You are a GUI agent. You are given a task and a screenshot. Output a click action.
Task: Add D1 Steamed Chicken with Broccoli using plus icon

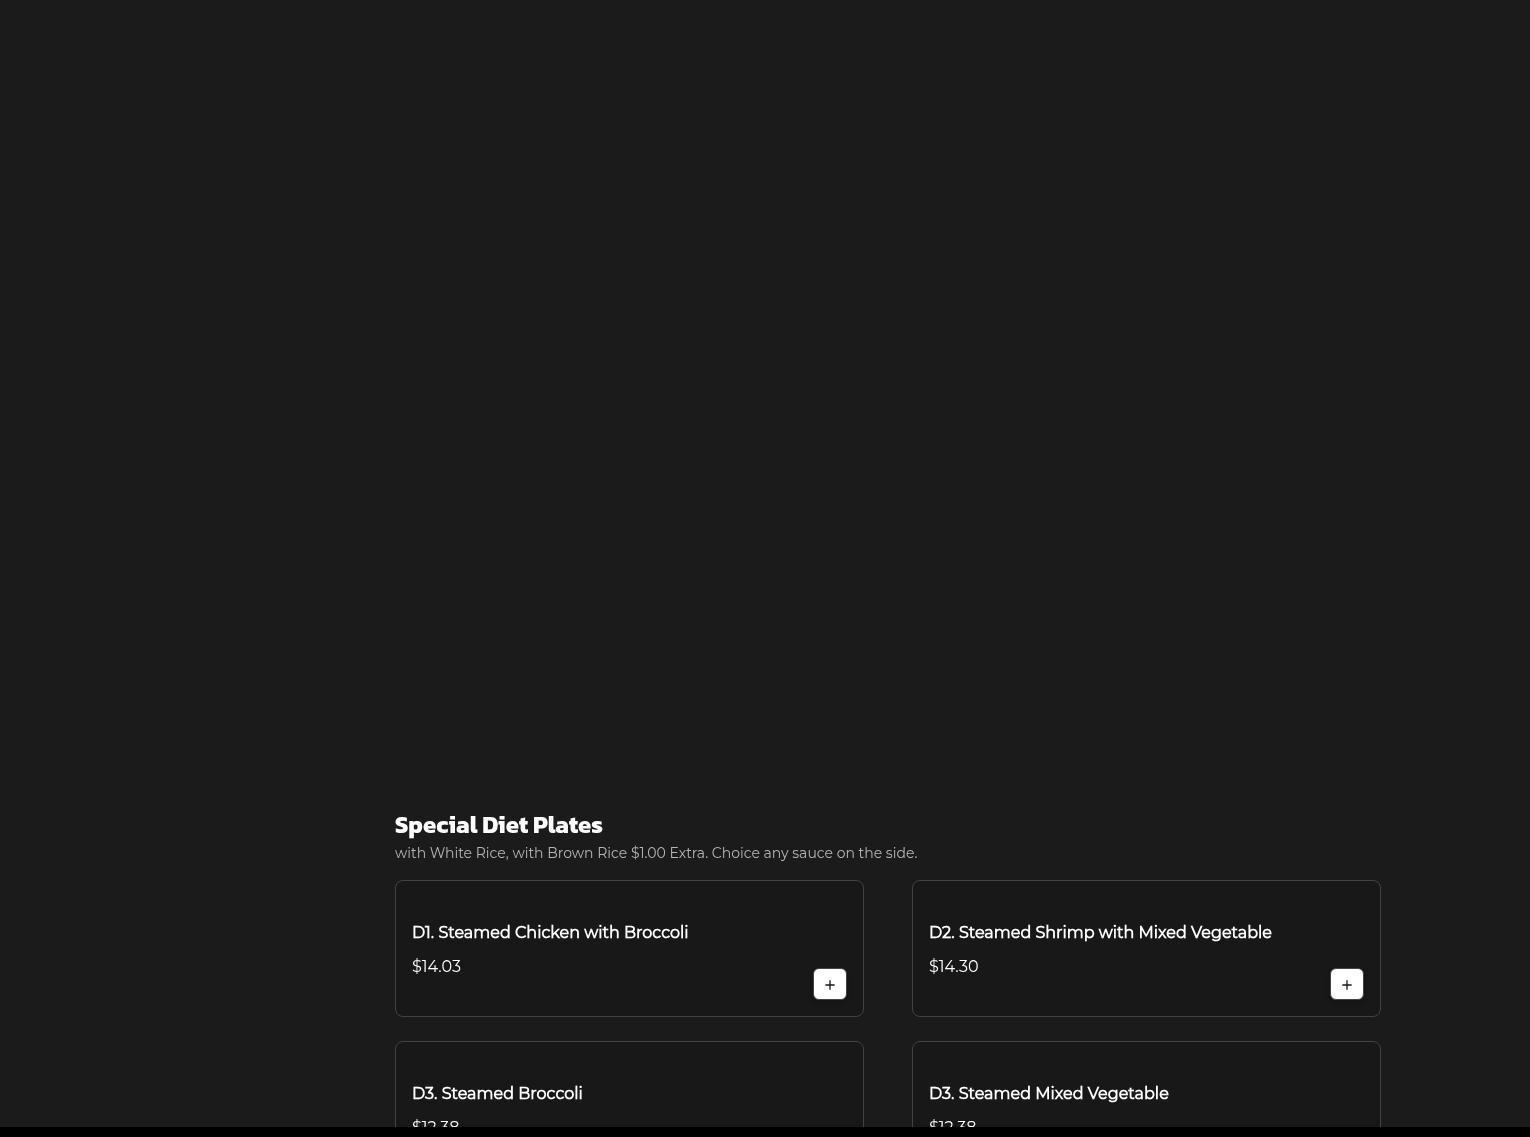click(x=829, y=984)
